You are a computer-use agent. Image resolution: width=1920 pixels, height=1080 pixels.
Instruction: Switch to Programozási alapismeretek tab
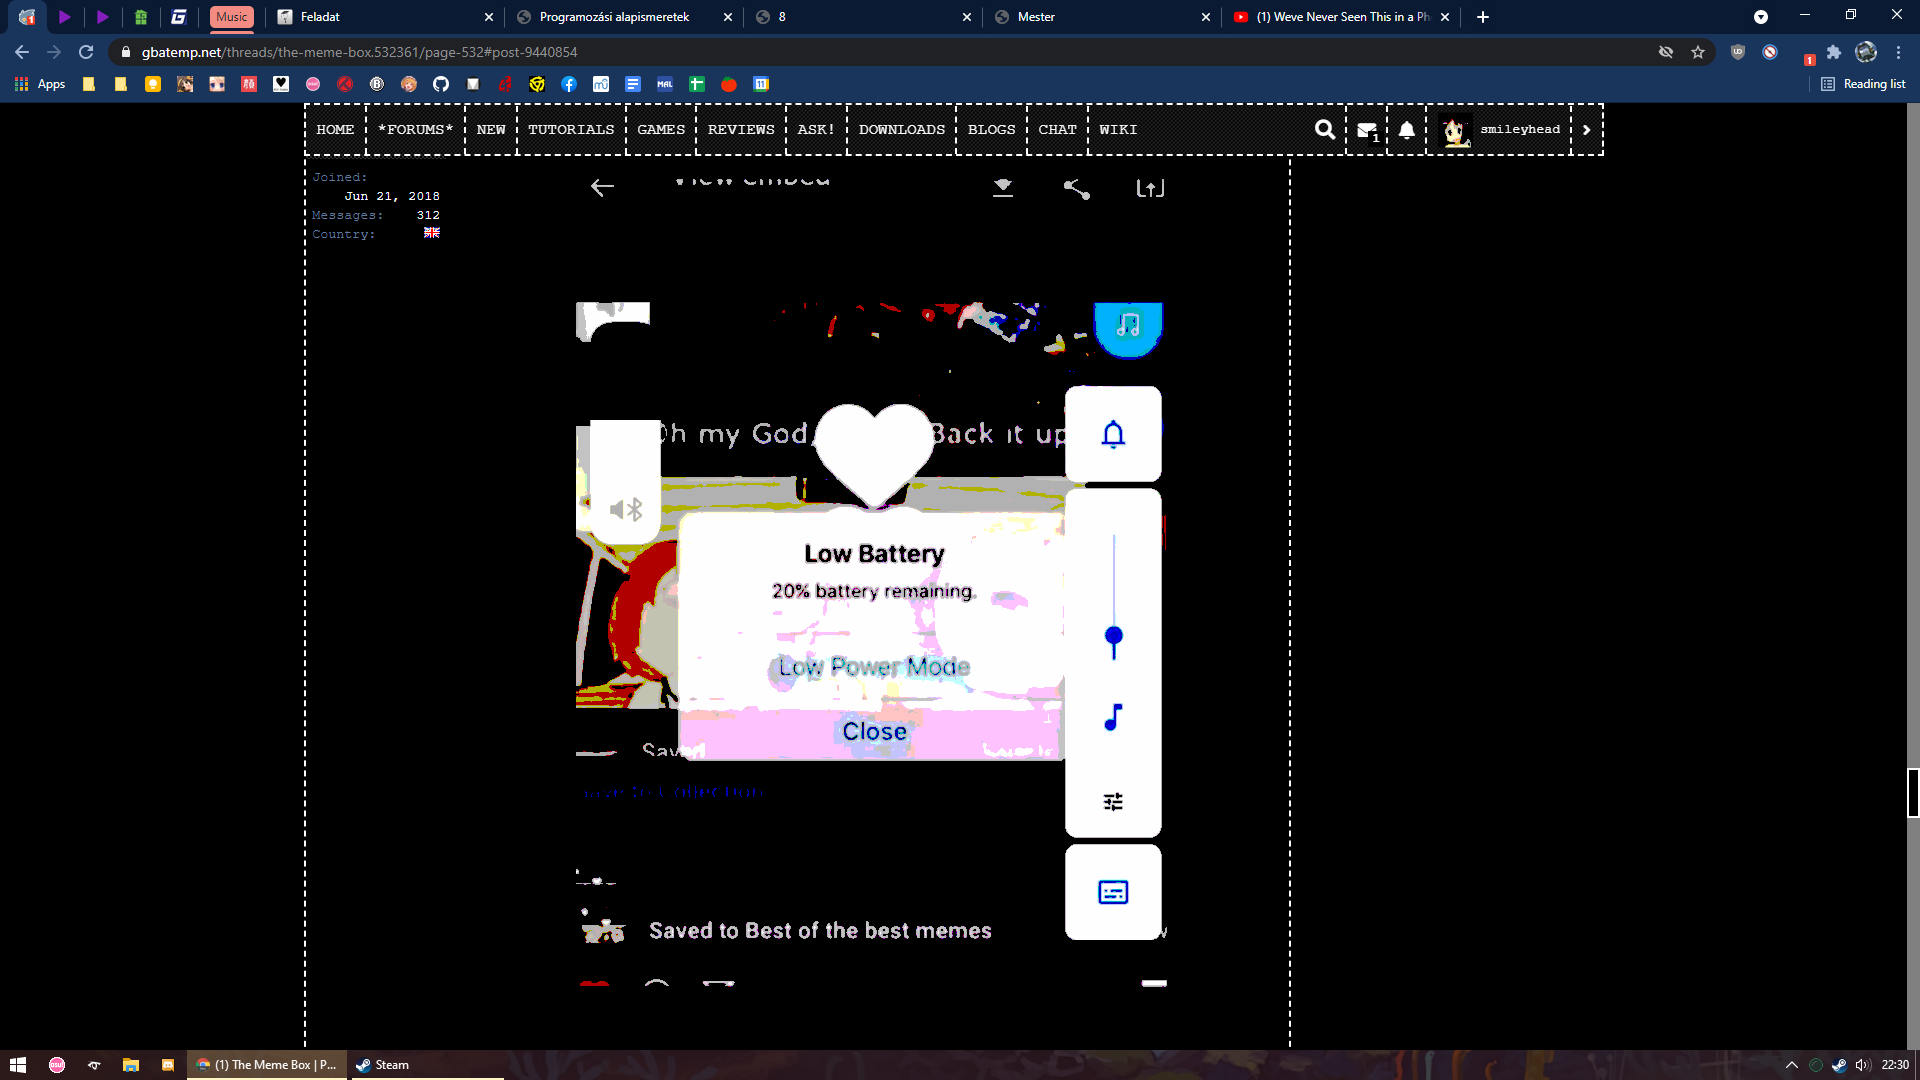625,17
